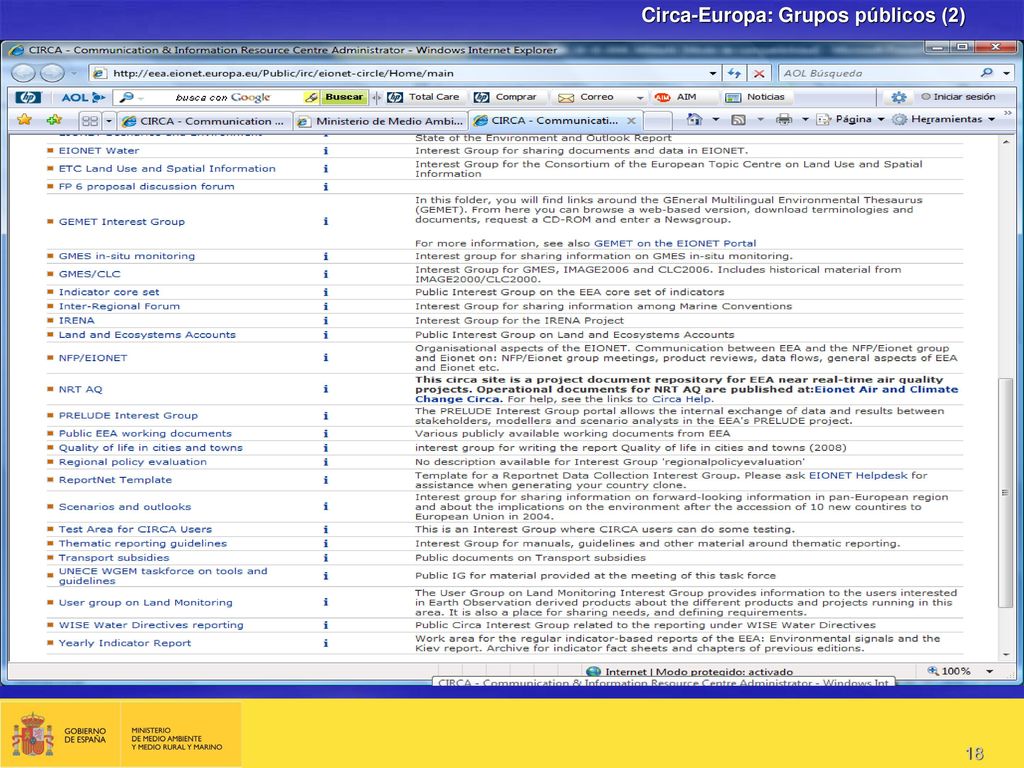Open info icon for ReportNet Template
Image resolution: width=1024 pixels, height=768 pixels.
point(325,480)
